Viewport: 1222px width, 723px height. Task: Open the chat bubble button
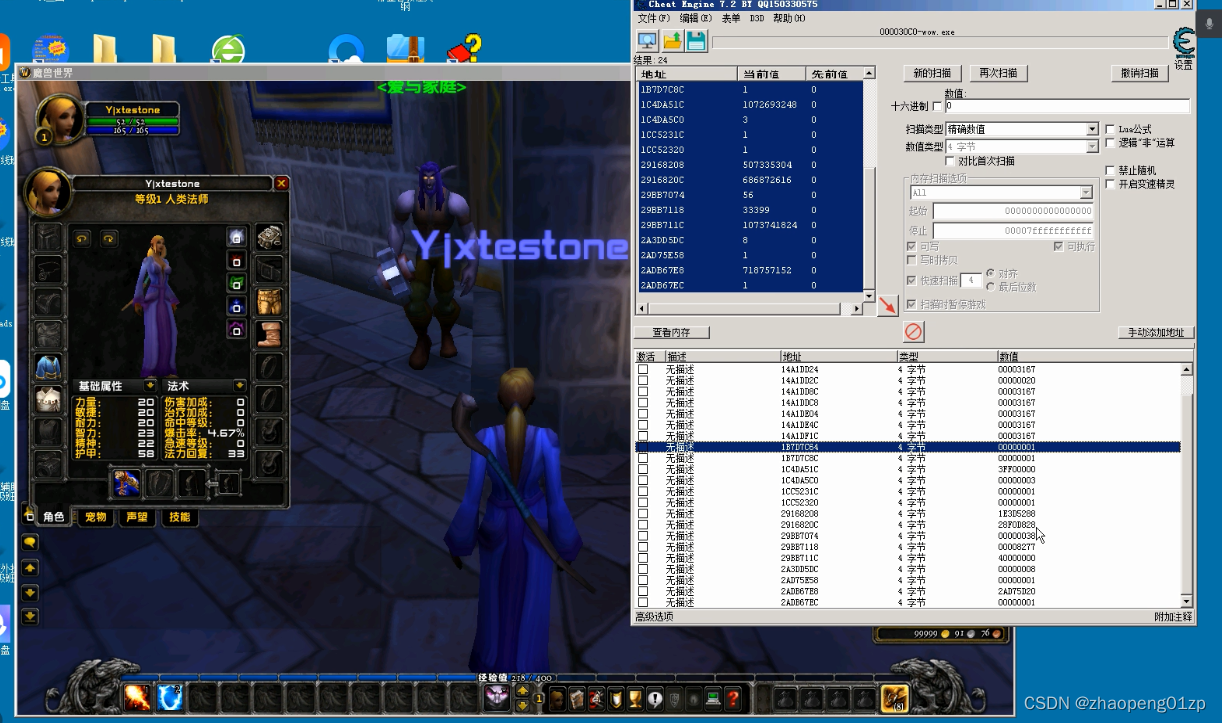(30, 541)
